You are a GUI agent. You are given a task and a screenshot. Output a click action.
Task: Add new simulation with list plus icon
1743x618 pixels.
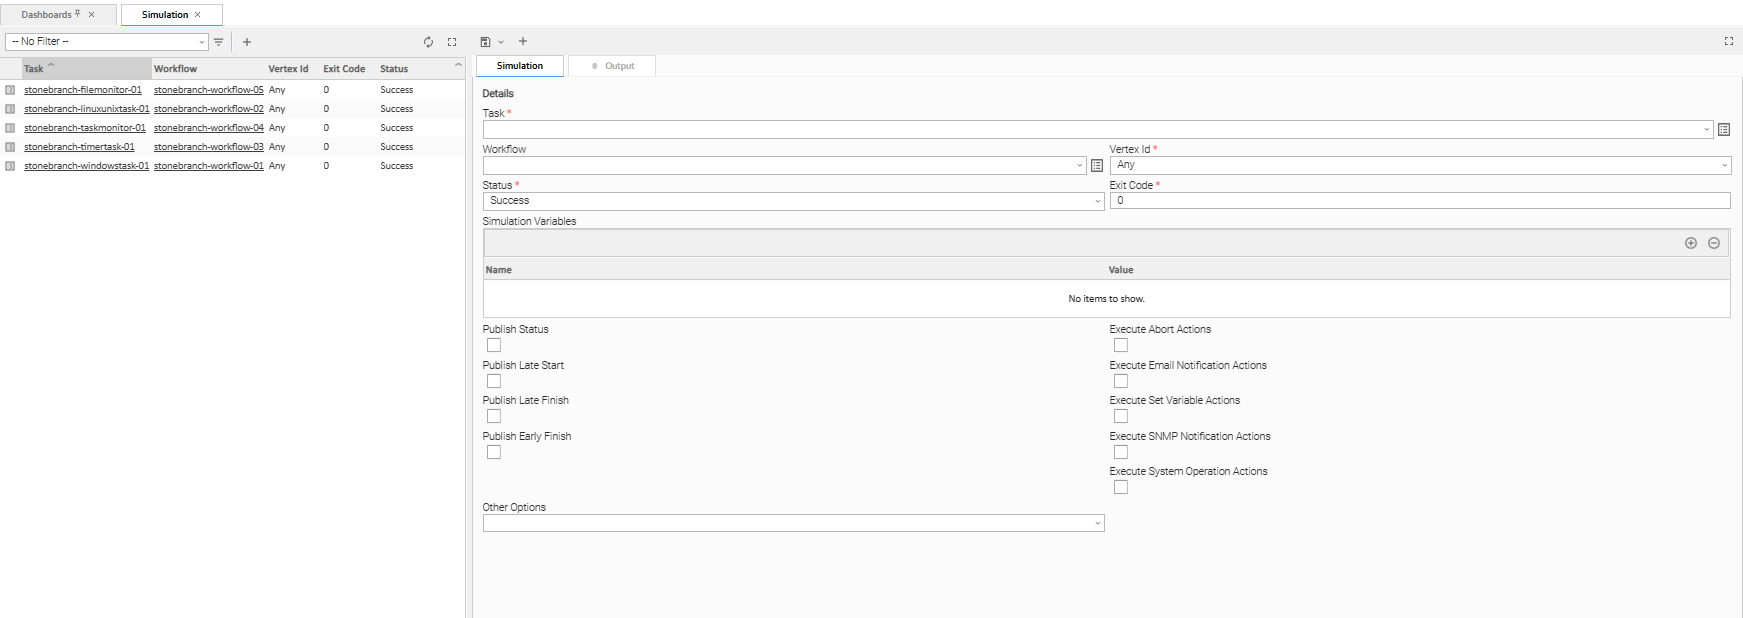(x=247, y=42)
